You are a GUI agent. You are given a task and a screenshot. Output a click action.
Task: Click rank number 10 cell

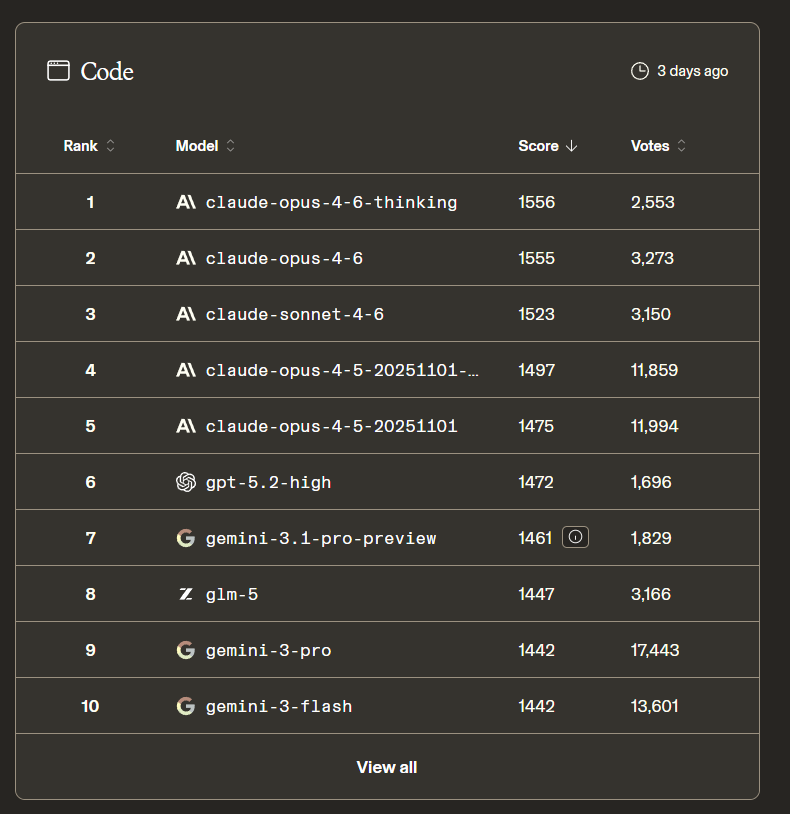coord(90,706)
